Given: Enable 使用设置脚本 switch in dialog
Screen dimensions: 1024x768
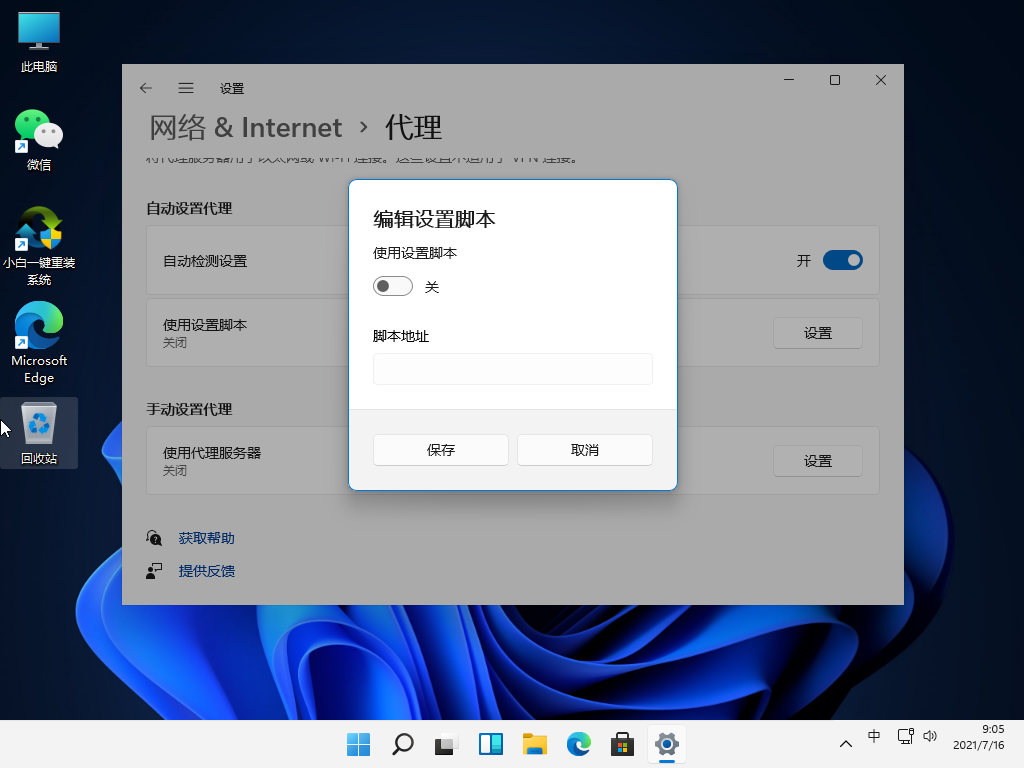Looking at the screenshot, I should [x=392, y=285].
